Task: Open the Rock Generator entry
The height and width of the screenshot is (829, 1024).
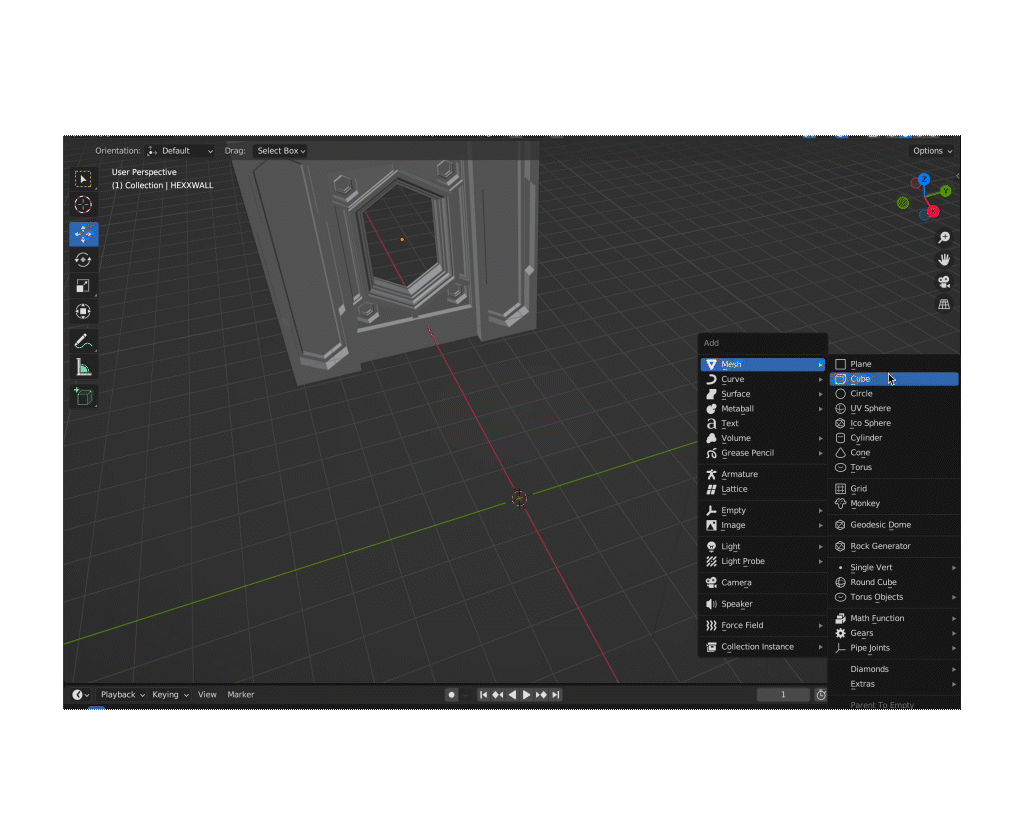Action: (894, 546)
